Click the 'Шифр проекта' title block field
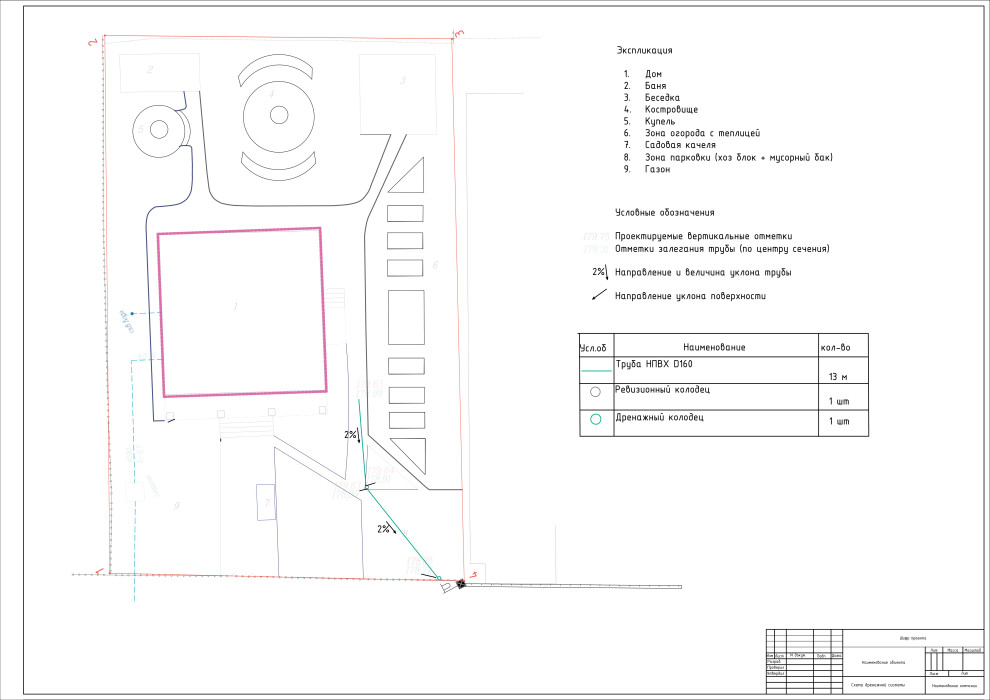Viewport: 990px width, 700px height. (911, 638)
